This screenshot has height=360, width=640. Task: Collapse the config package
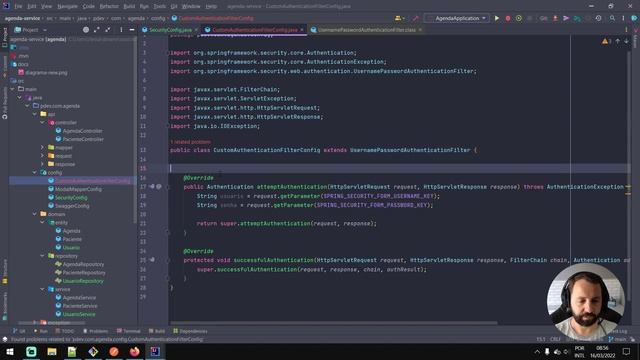tap(35, 172)
